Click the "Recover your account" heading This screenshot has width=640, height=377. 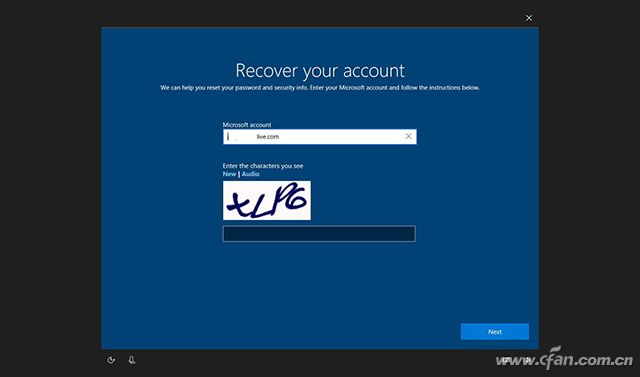320,71
